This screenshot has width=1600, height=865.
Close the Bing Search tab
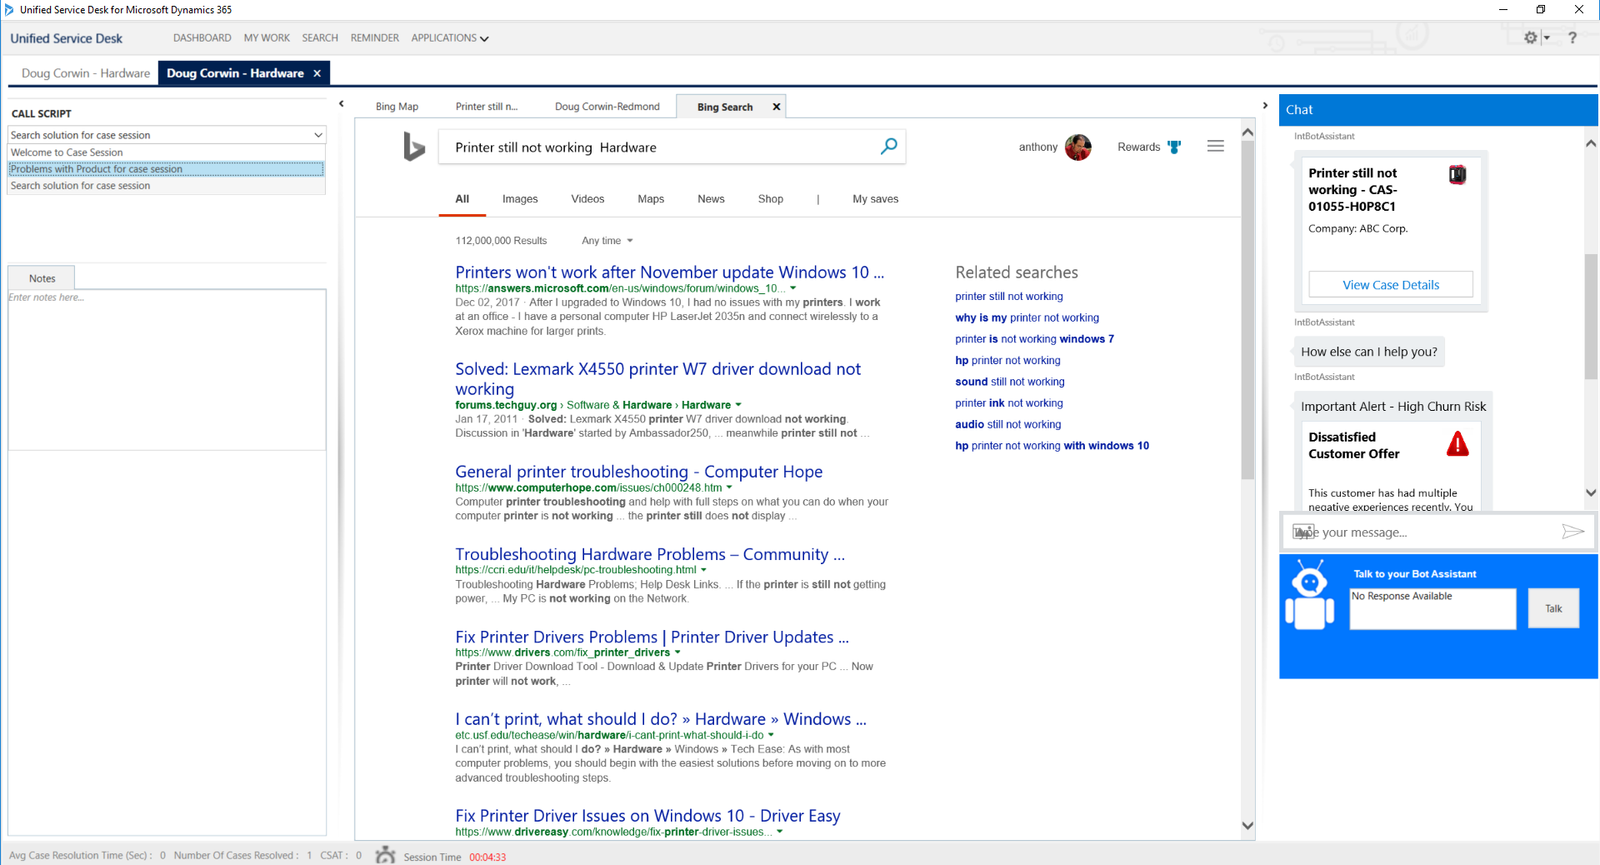pos(776,107)
